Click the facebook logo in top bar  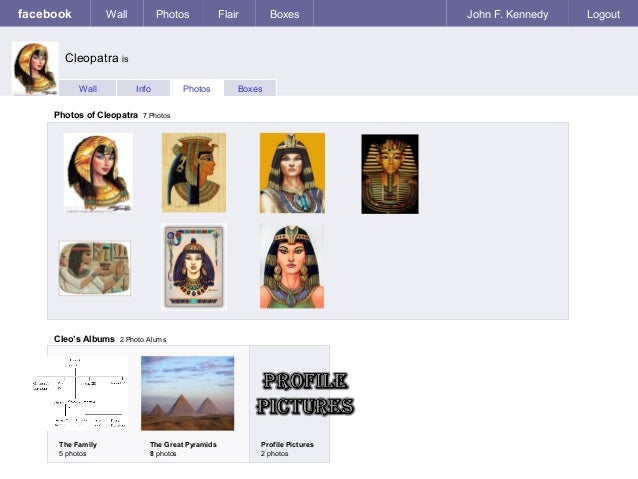pos(44,14)
